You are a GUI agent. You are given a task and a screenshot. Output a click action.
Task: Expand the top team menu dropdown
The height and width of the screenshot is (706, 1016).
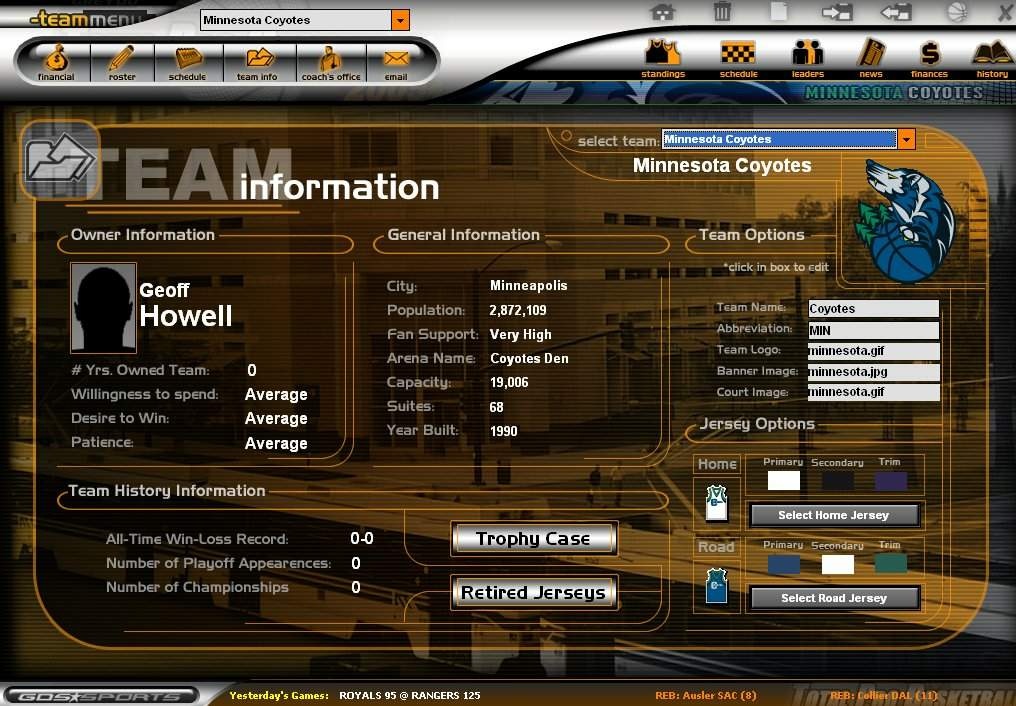click(x=400, y=20)
